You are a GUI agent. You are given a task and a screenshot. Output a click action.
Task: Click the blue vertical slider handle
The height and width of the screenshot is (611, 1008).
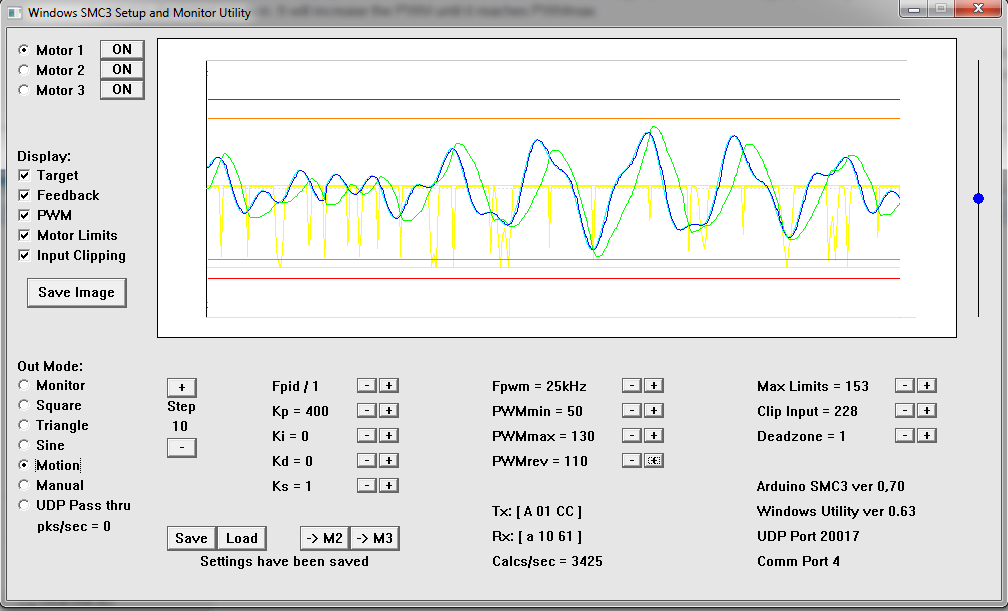pyautogui.click(x=978, y=199)
